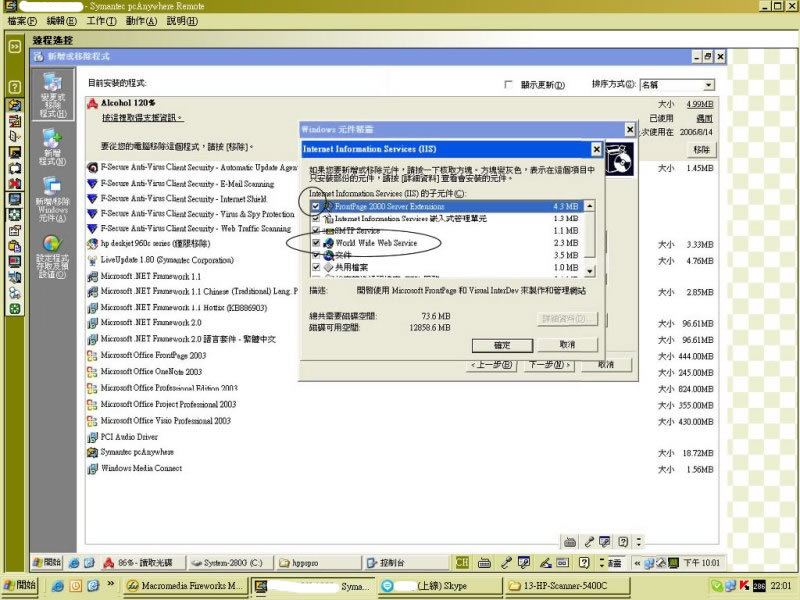Image resolution: width=800 pixels, height=600 pixels.
Task: Click the keyboard icon in the floating language bar
Action: coord(570,542)
